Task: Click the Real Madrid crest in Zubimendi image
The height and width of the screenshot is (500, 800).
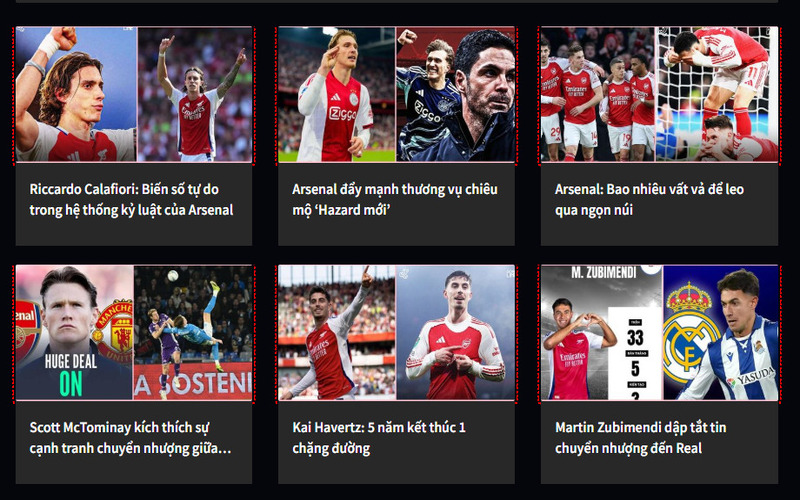Action: 689,334
